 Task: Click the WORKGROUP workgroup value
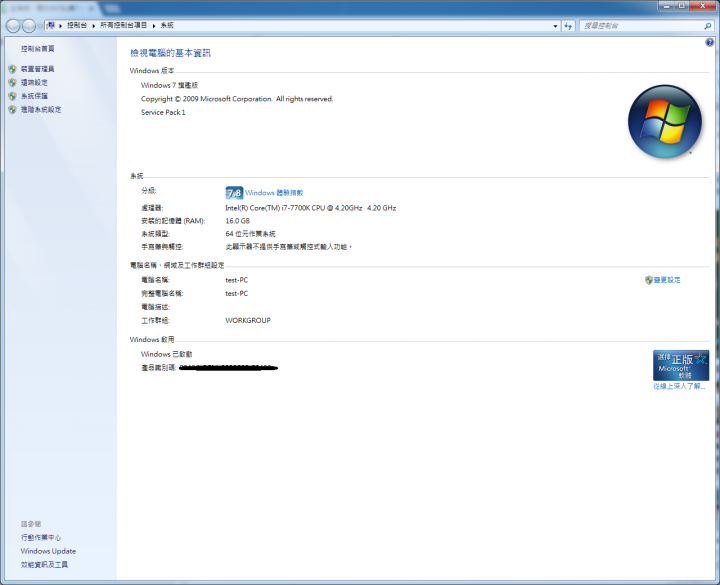[248, 321]
